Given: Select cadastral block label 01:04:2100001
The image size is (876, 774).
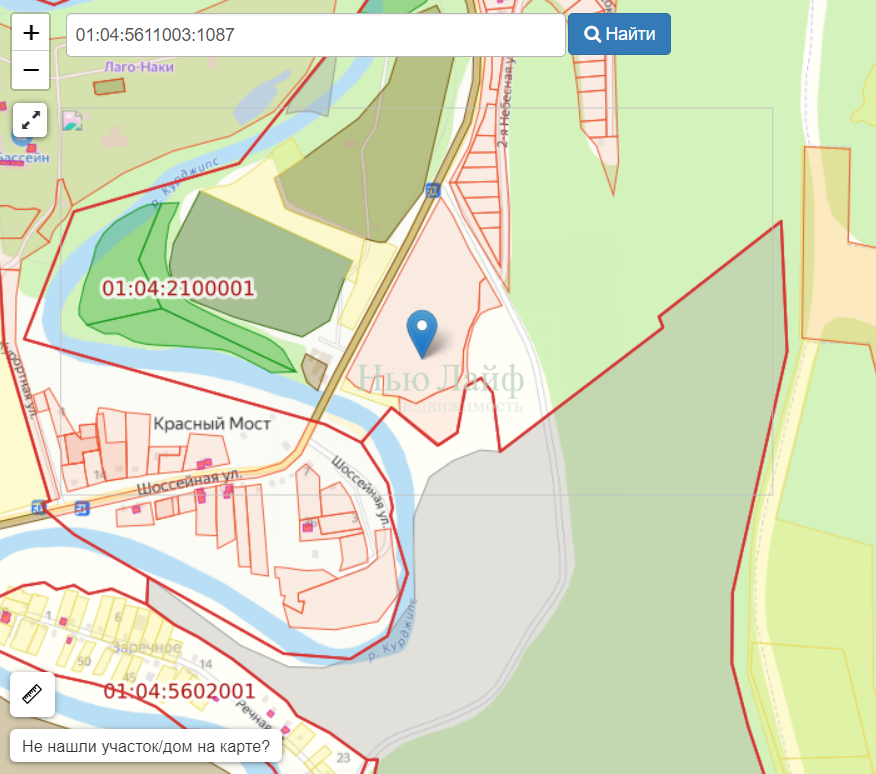Looking at the screenshot, I should click(x=178, y=289).
